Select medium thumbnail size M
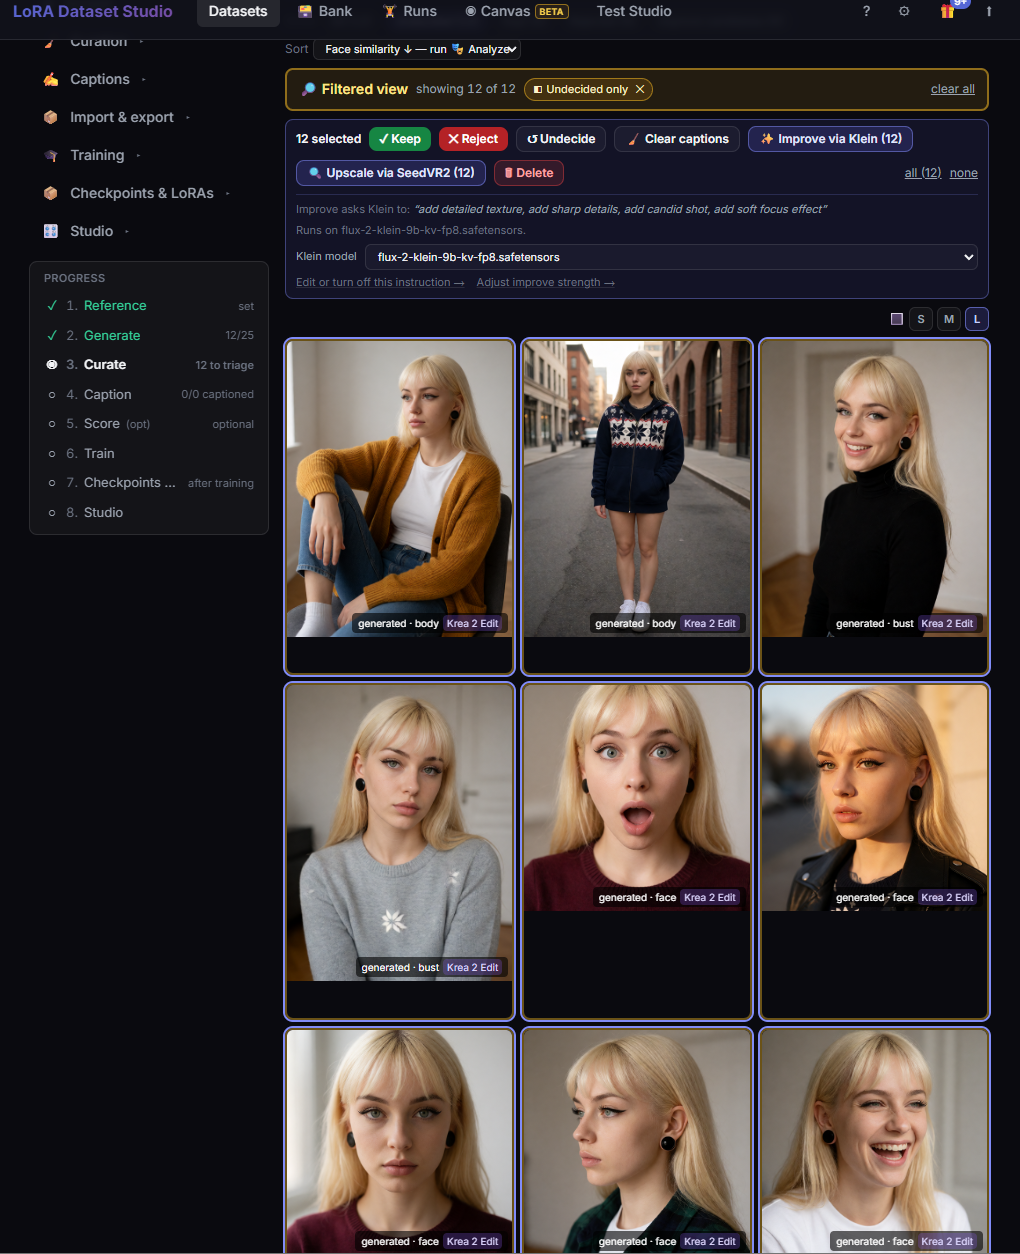Screen dimensions: 1020x1254 pos(949,319)
